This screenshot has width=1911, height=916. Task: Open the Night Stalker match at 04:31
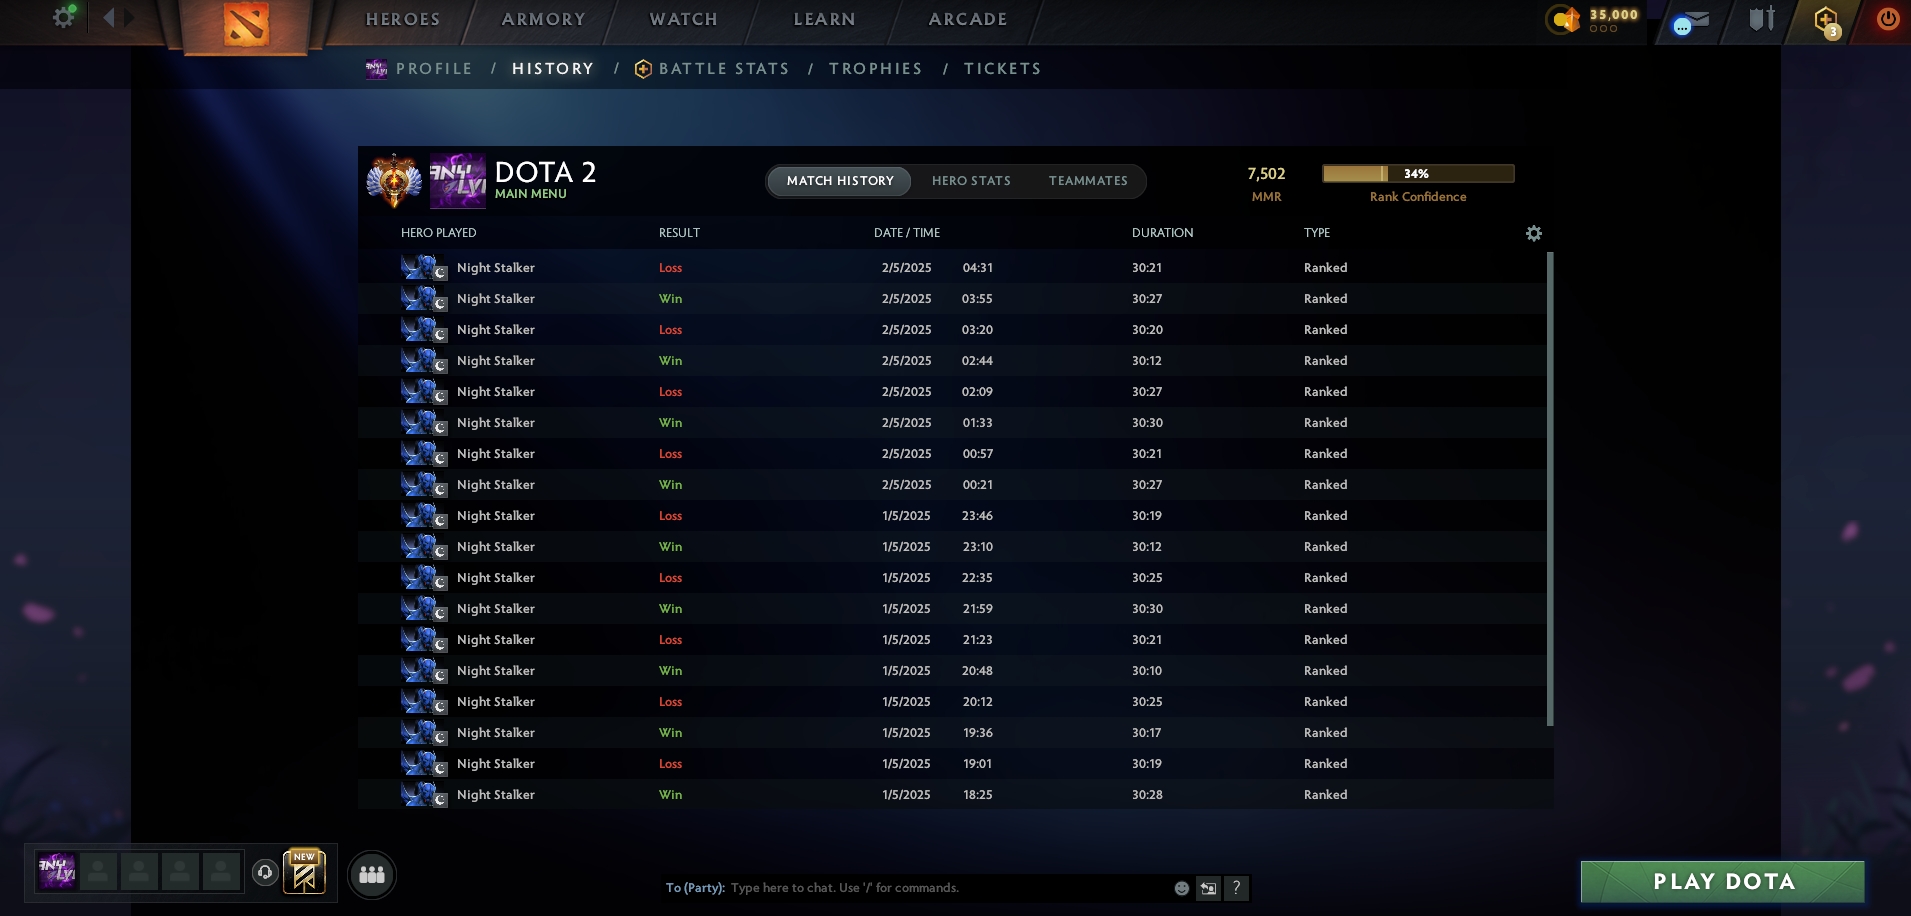click(x=952, y=268)
